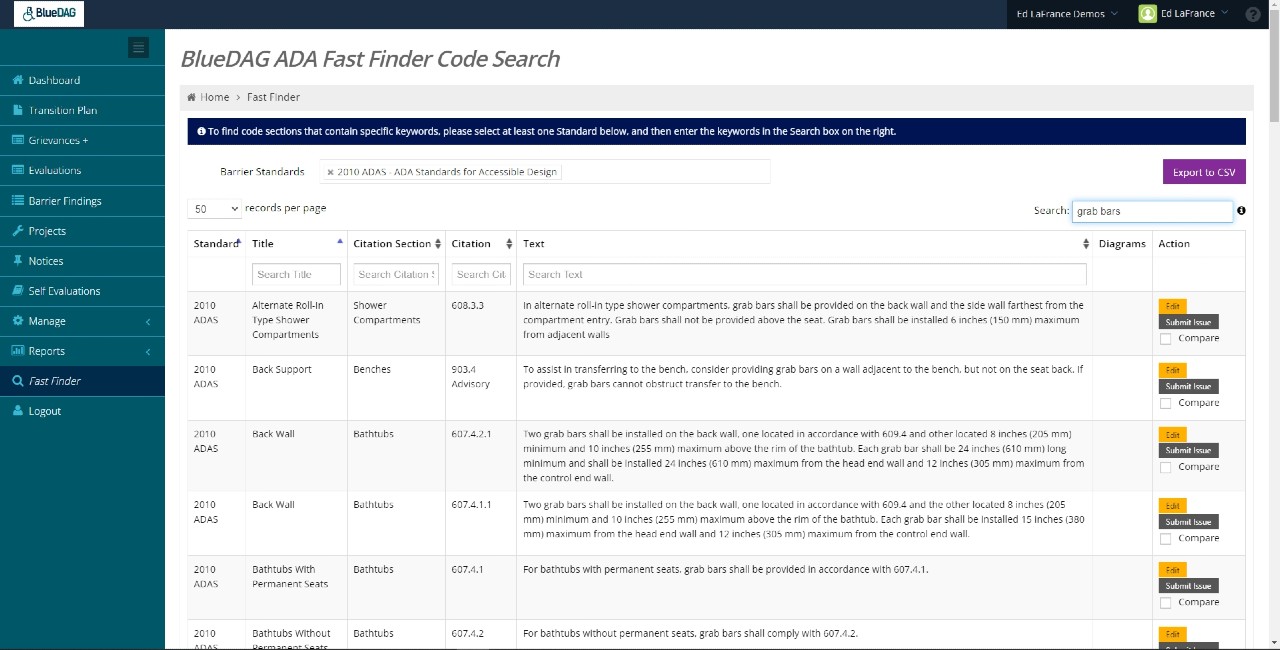Click the Reports chart icon

coord(18,350)
